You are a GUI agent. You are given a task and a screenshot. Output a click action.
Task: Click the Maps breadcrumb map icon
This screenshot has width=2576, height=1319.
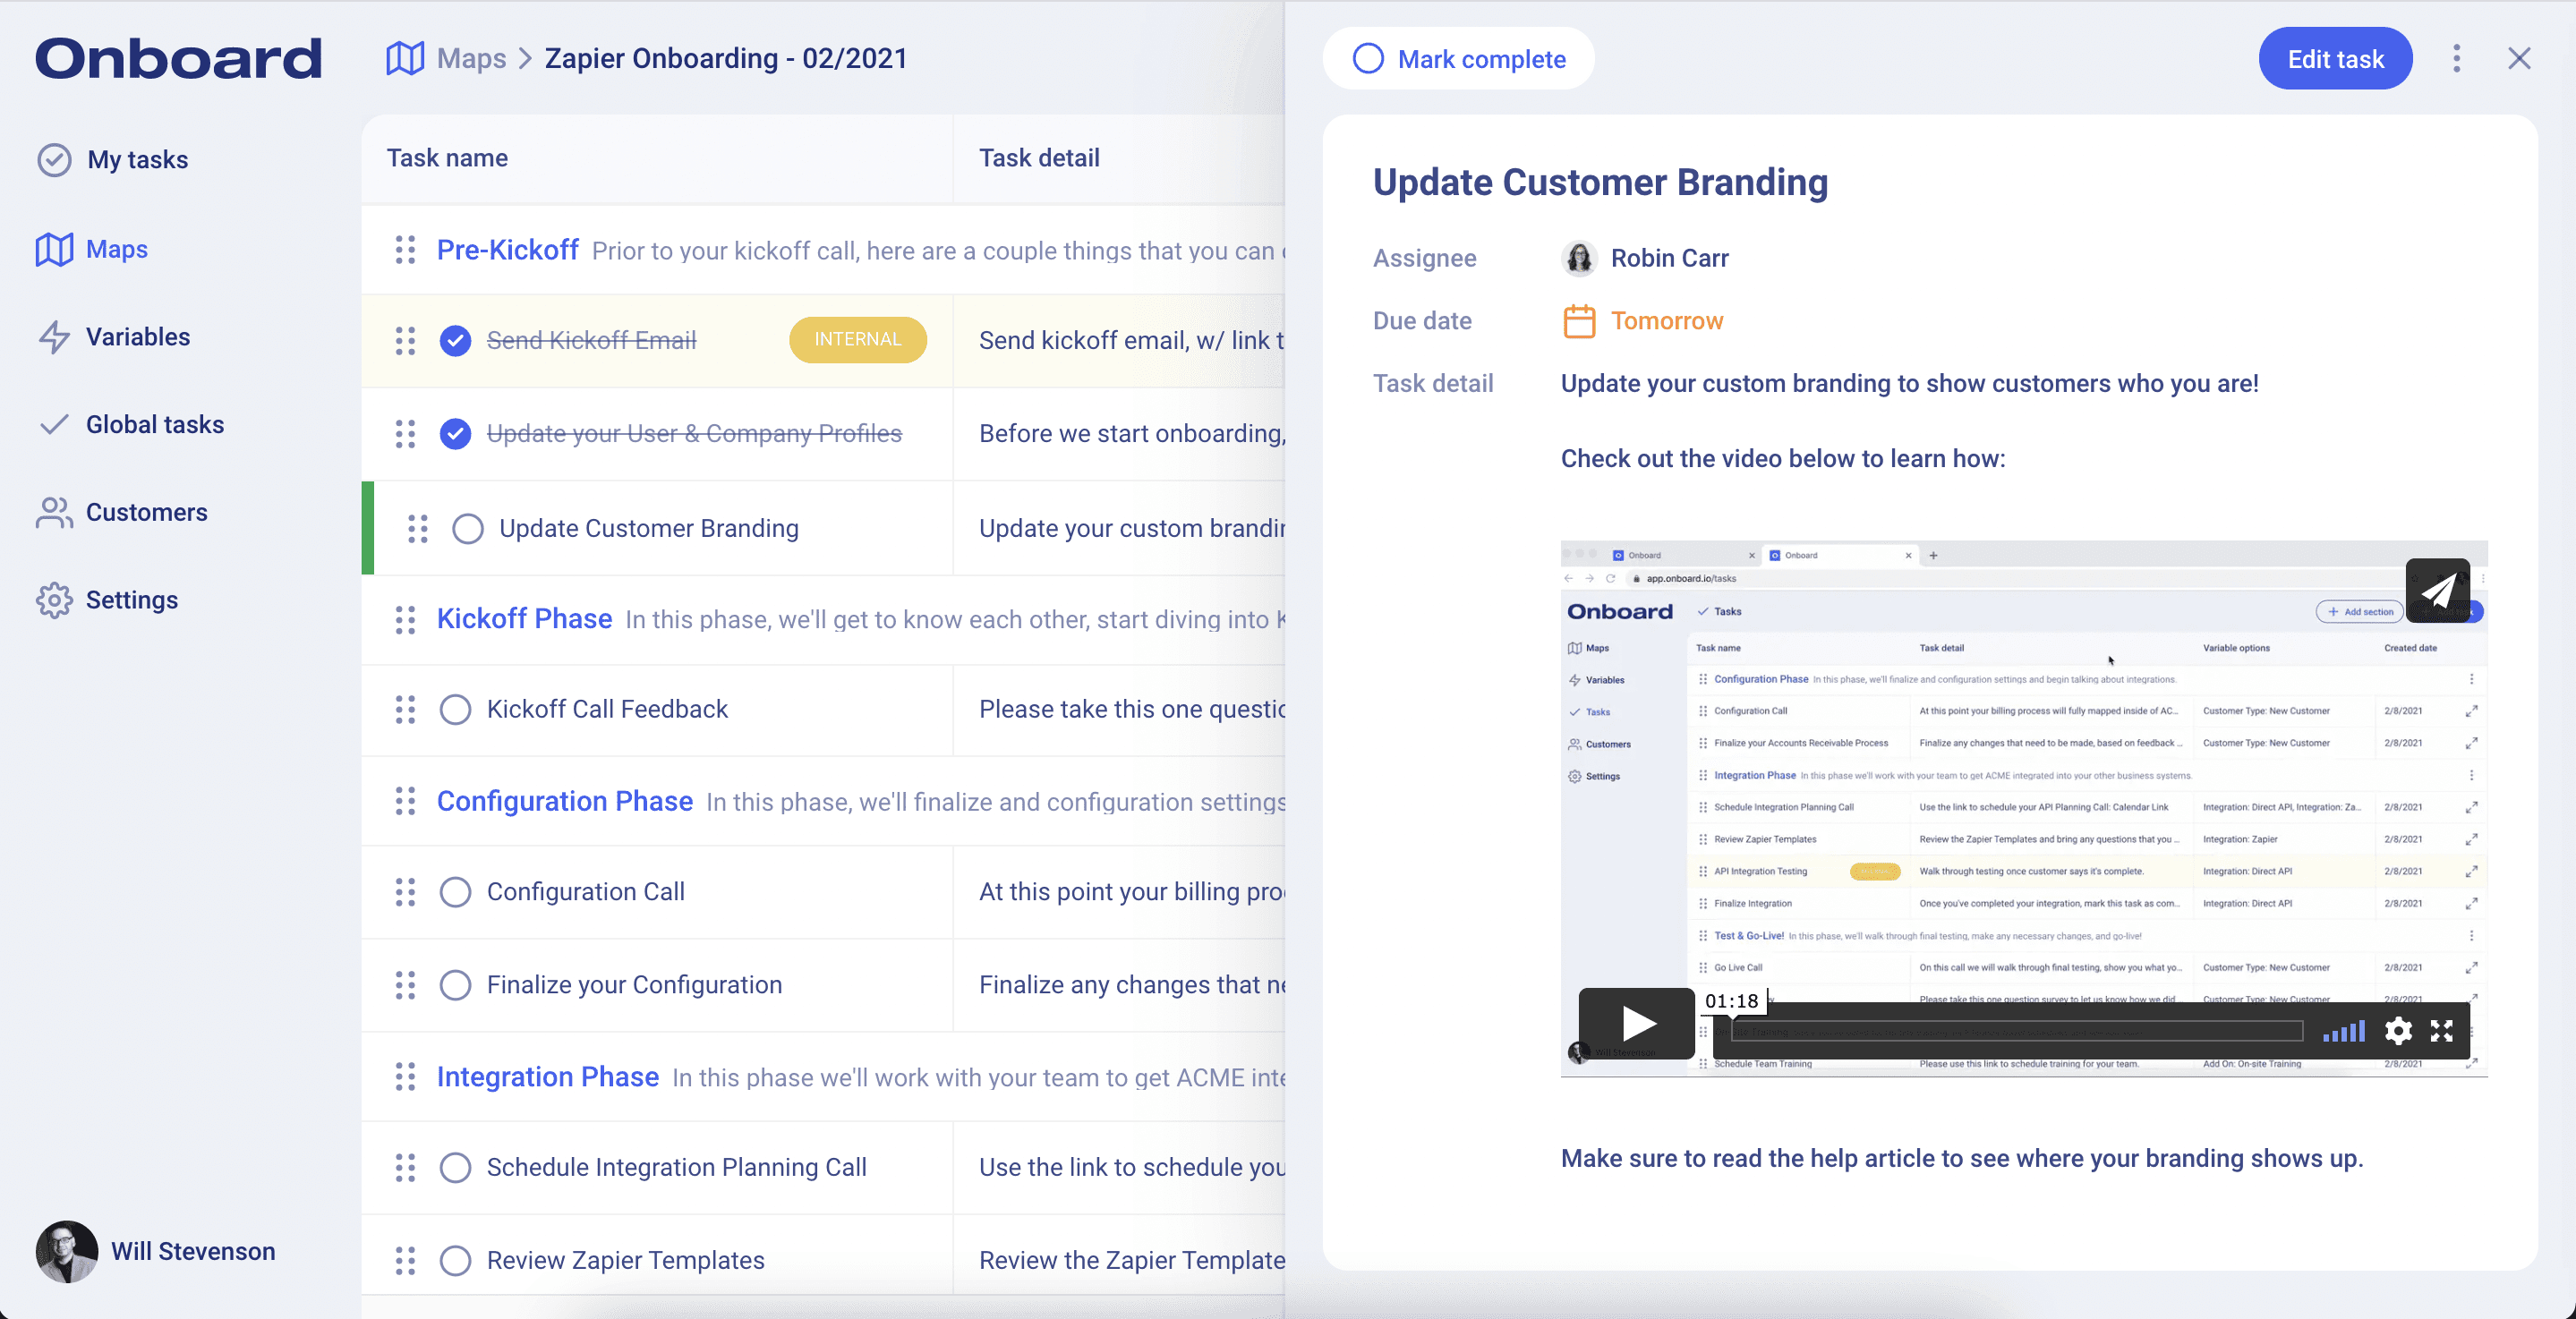(x=405, y=58)
